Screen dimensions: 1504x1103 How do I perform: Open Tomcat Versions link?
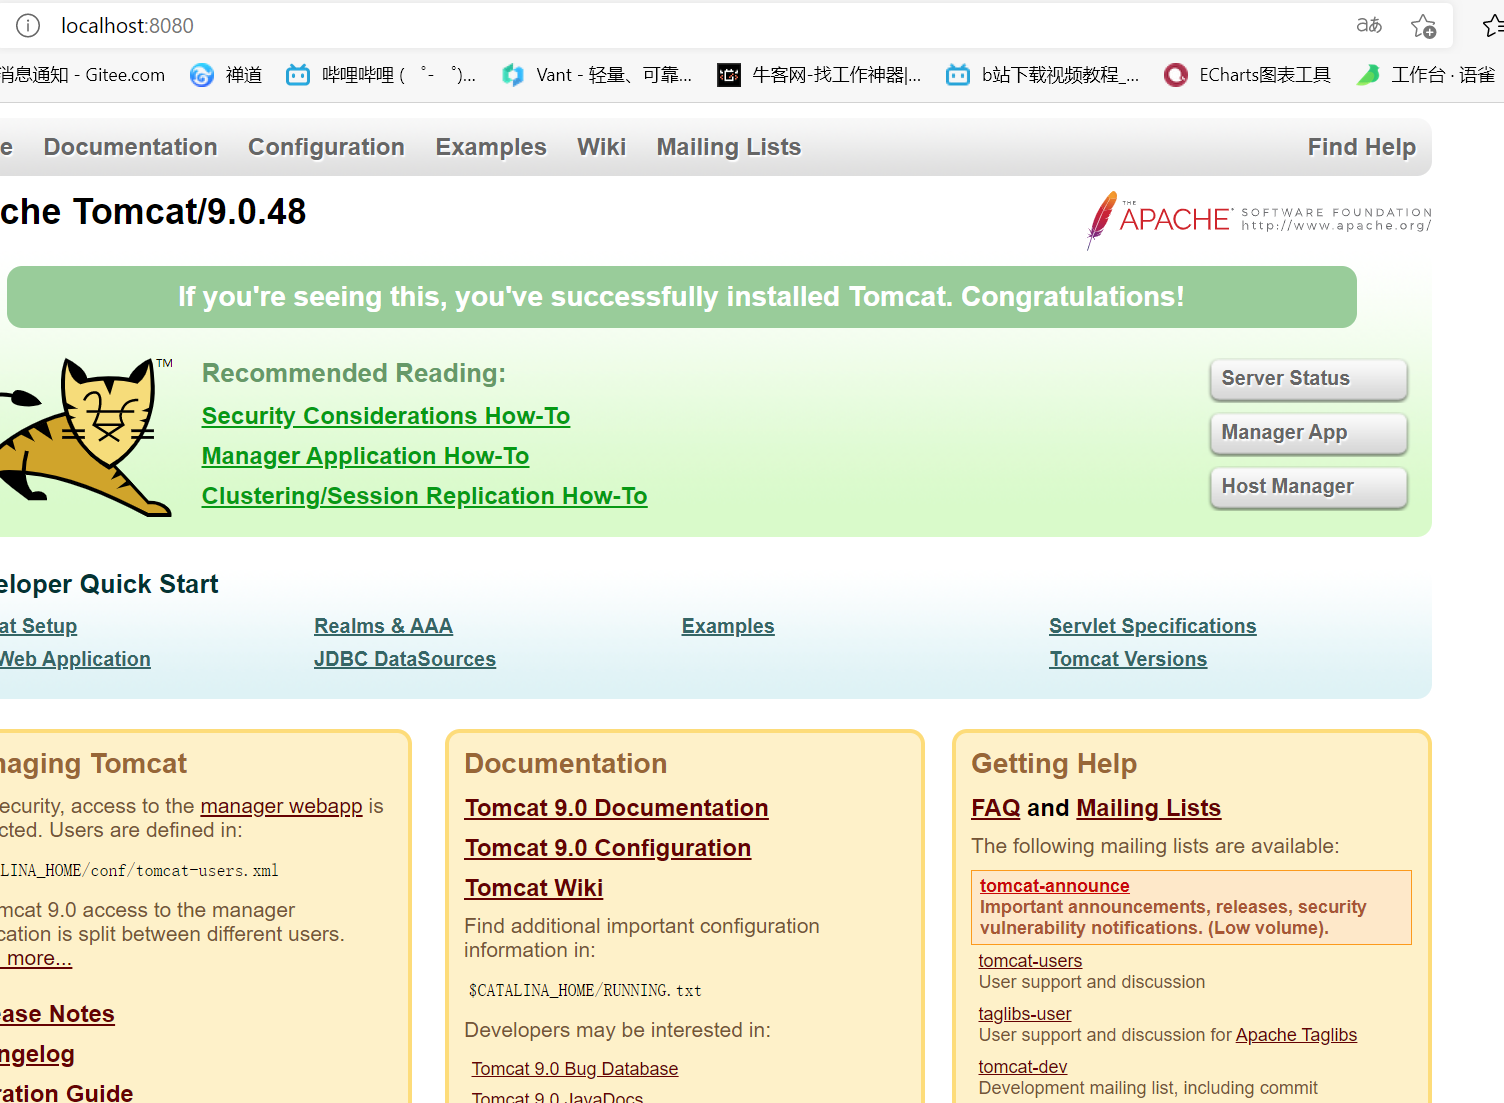point(1128,659)
